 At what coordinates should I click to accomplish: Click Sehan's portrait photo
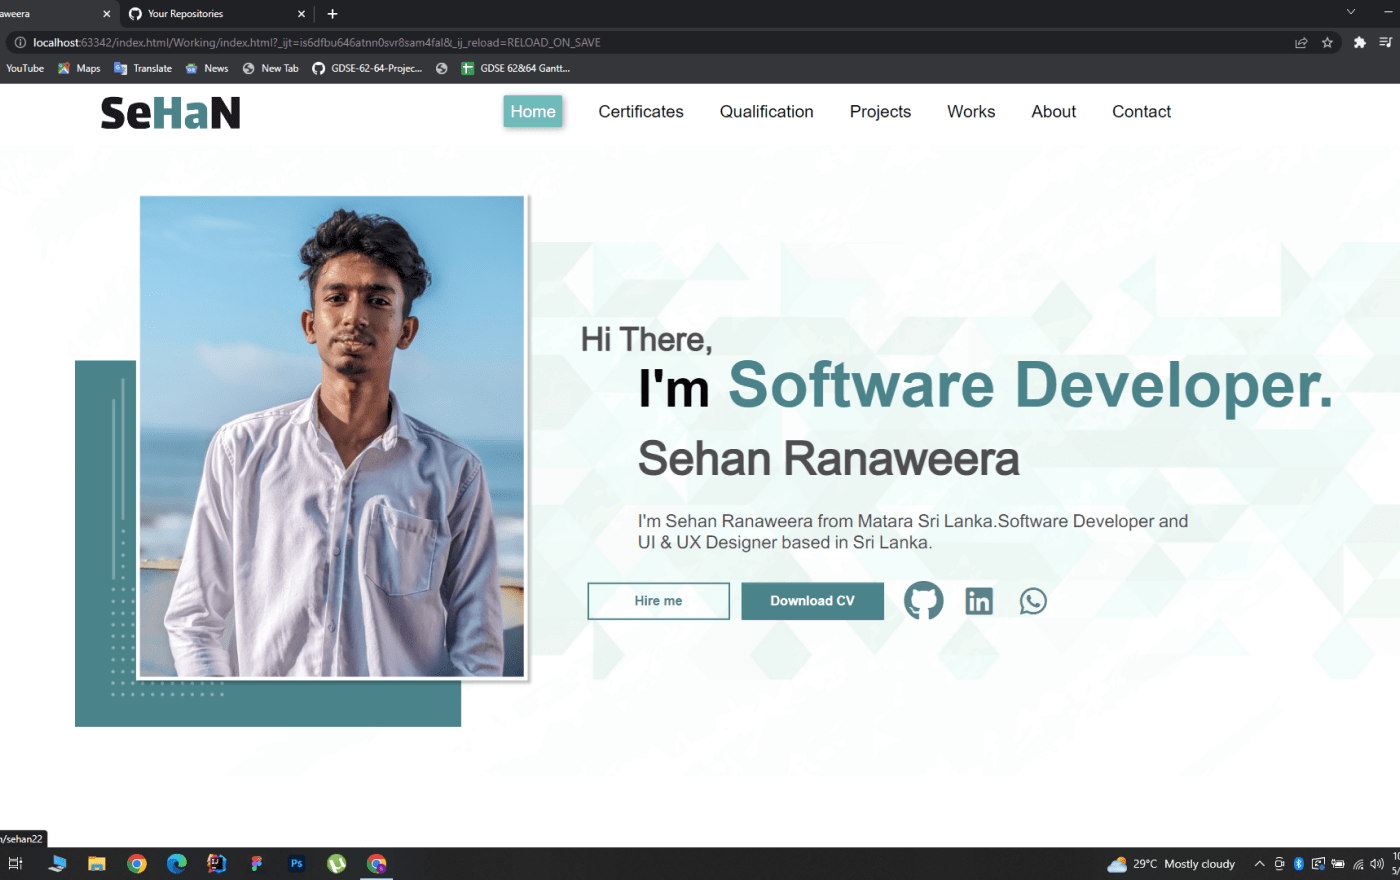[332, 437]
